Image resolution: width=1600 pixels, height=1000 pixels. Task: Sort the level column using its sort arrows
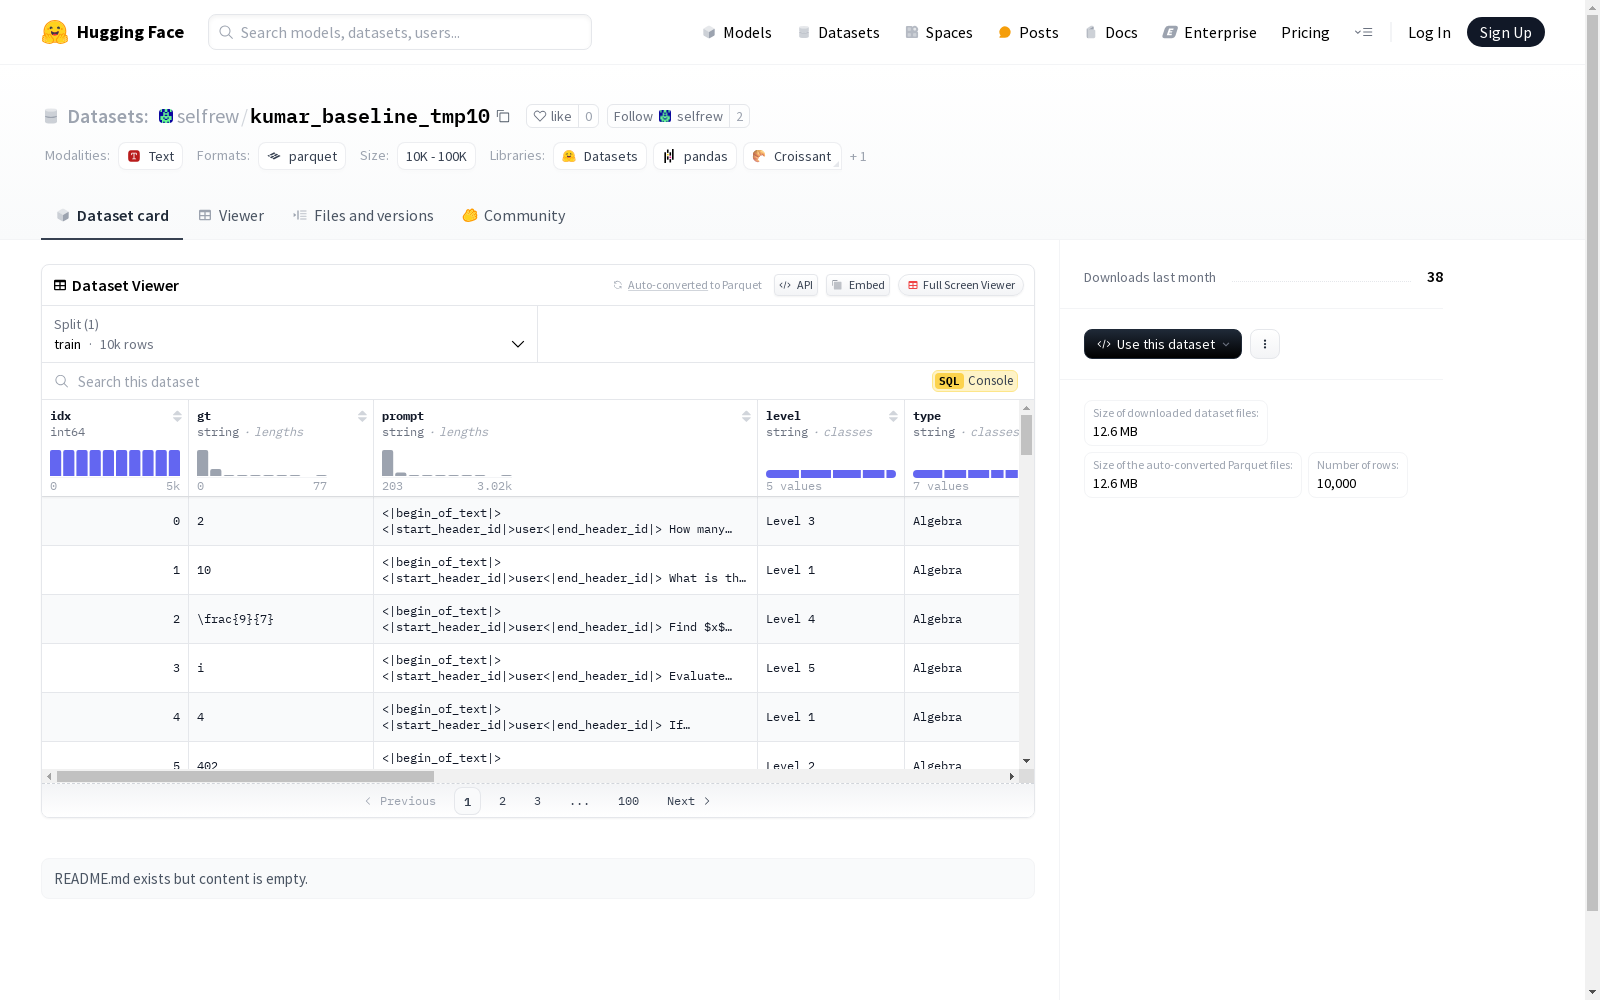pyautogui.click(x=893, y=416)
